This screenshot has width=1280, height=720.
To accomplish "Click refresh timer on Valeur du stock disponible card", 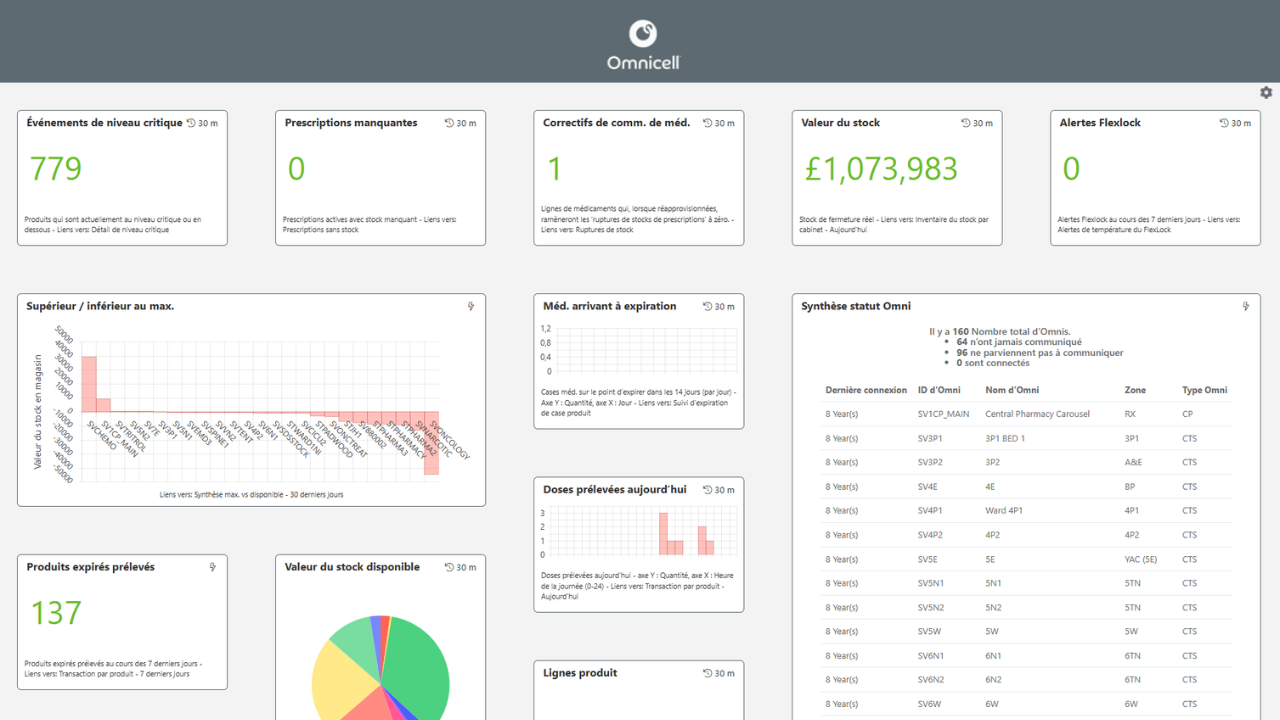I will click(x=460, y=567).
